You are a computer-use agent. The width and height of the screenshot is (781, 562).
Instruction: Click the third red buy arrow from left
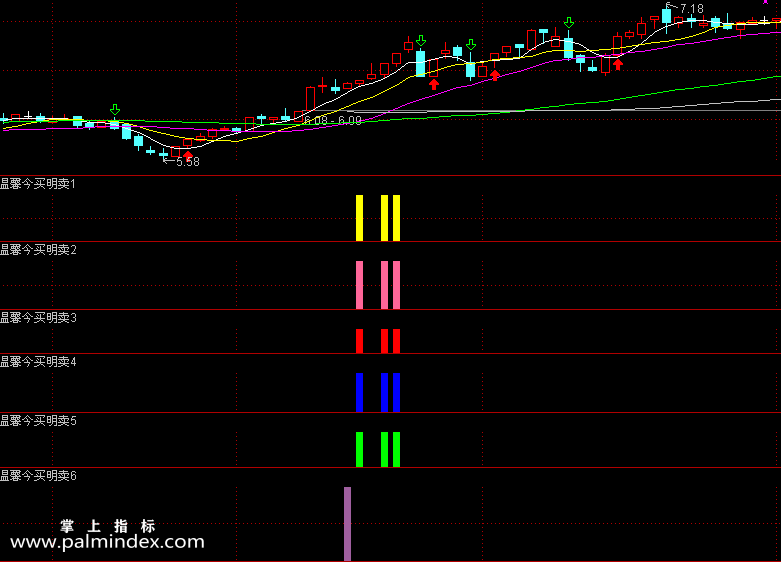coord(495,75)
